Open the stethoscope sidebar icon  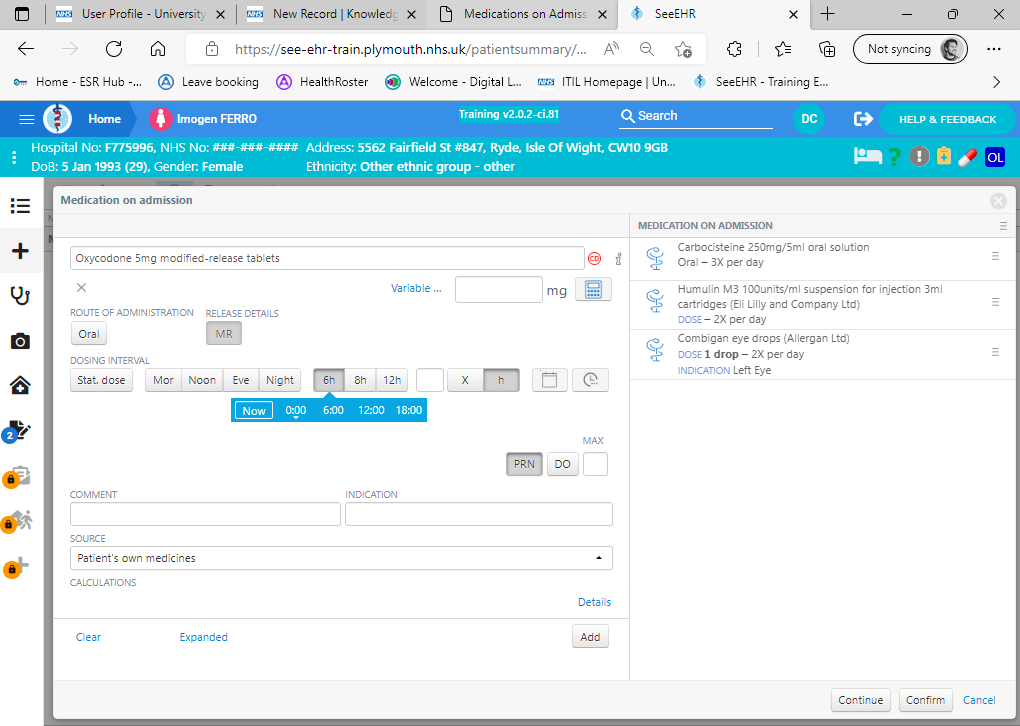click(20, 296)
